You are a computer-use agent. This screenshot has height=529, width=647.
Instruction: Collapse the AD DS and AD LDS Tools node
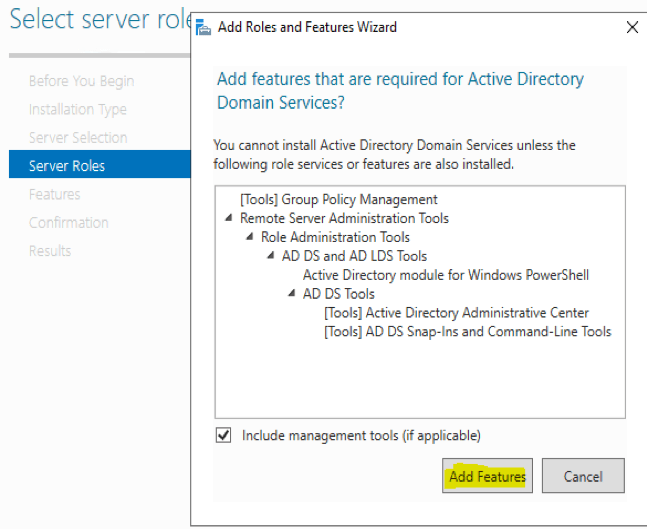click(x=271, y=256)
